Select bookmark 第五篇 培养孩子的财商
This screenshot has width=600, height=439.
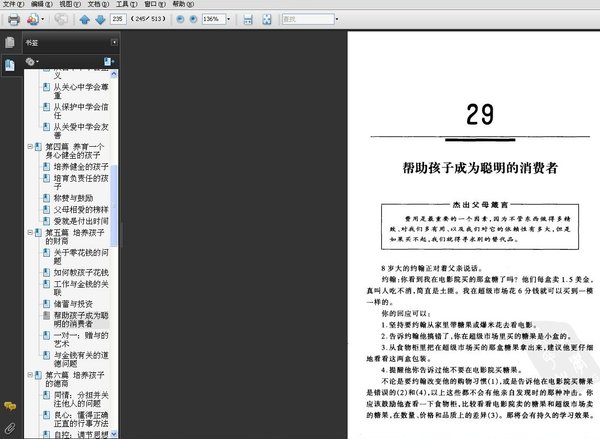pos(75,237)
